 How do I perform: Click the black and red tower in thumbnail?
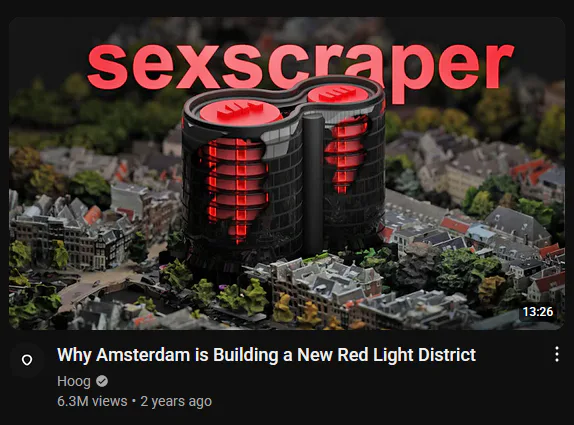coord(284,172)
